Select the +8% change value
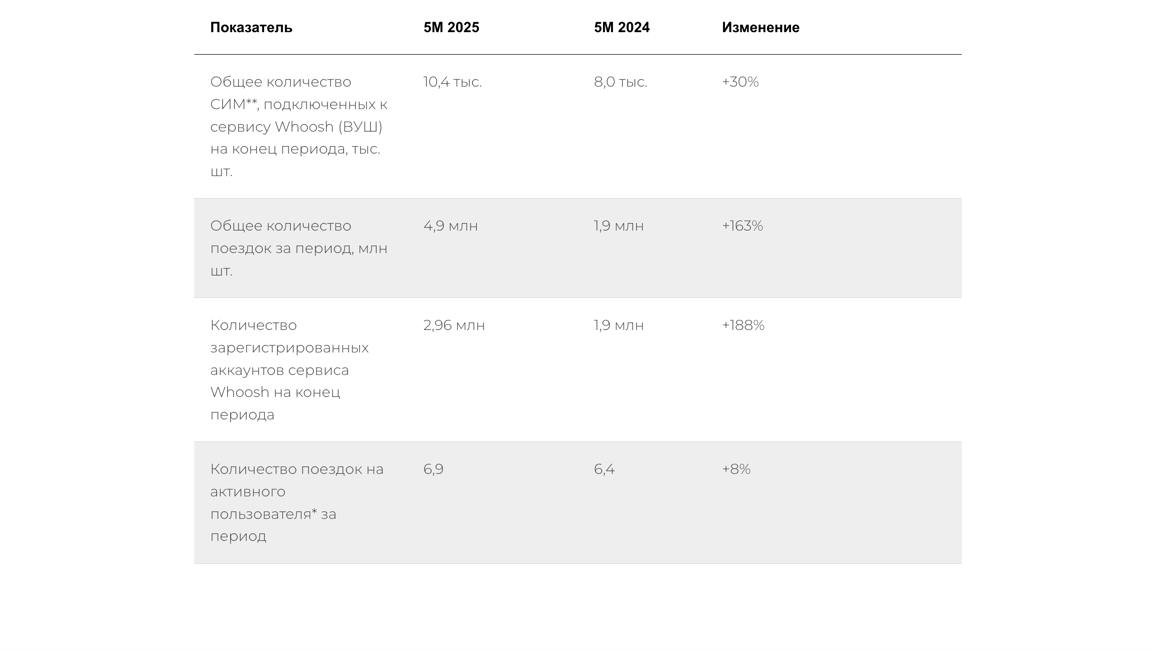The height and width of the screenshot is (650, 1152). click(x=736, y=469)
